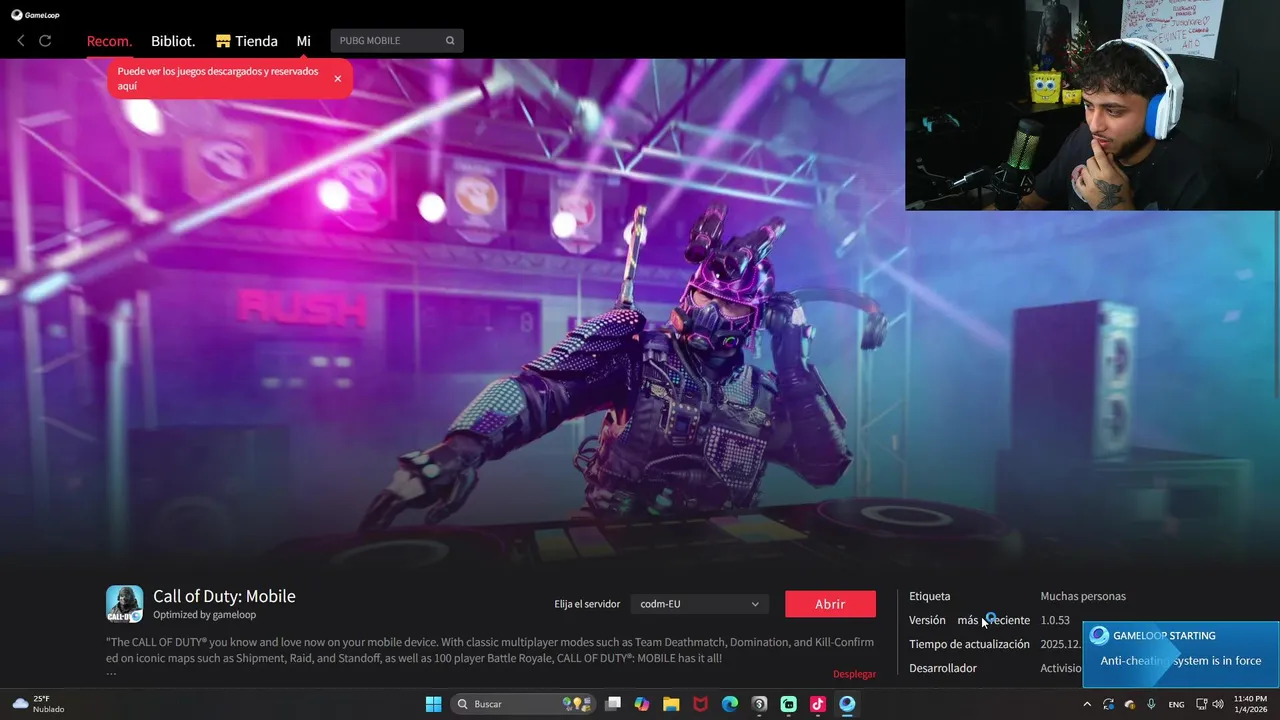
Task: Click the Abrir button
Action: click(x=830, y=604)
